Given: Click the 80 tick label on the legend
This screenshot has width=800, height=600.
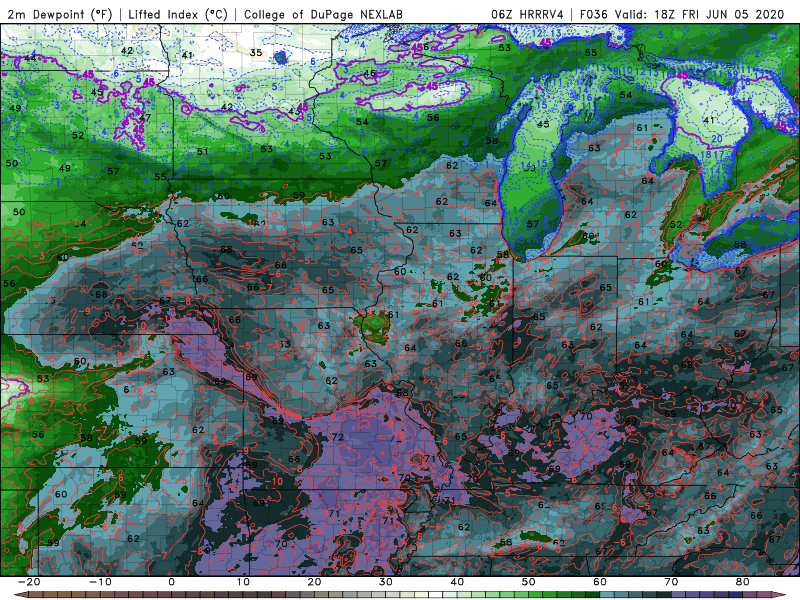Looking at the screenshot, I should [x=743, y=582].
